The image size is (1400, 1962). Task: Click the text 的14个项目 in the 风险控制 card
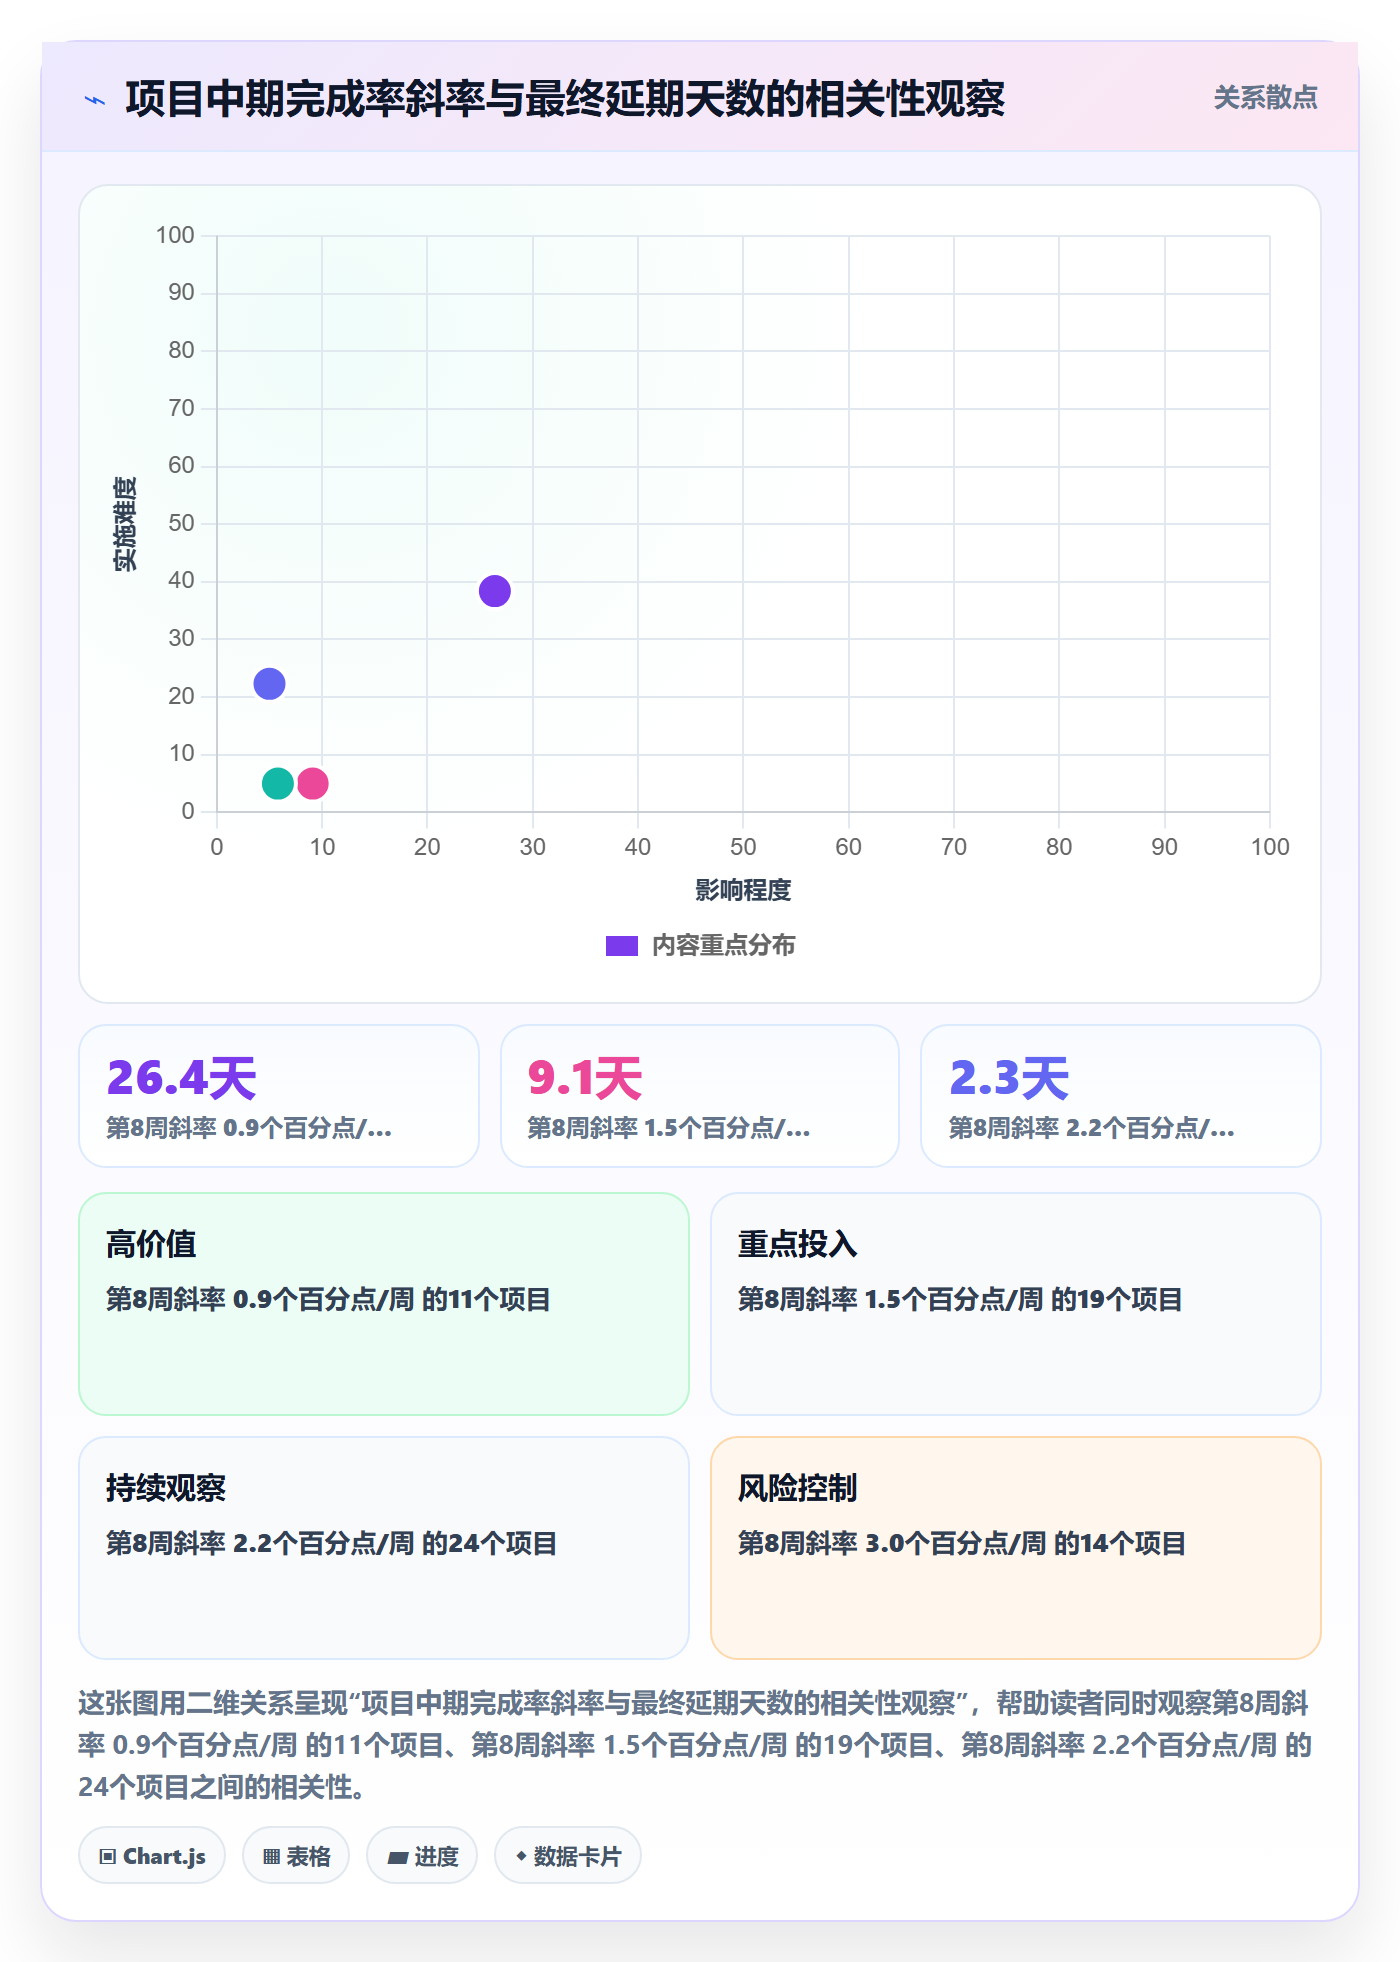1120,1544
